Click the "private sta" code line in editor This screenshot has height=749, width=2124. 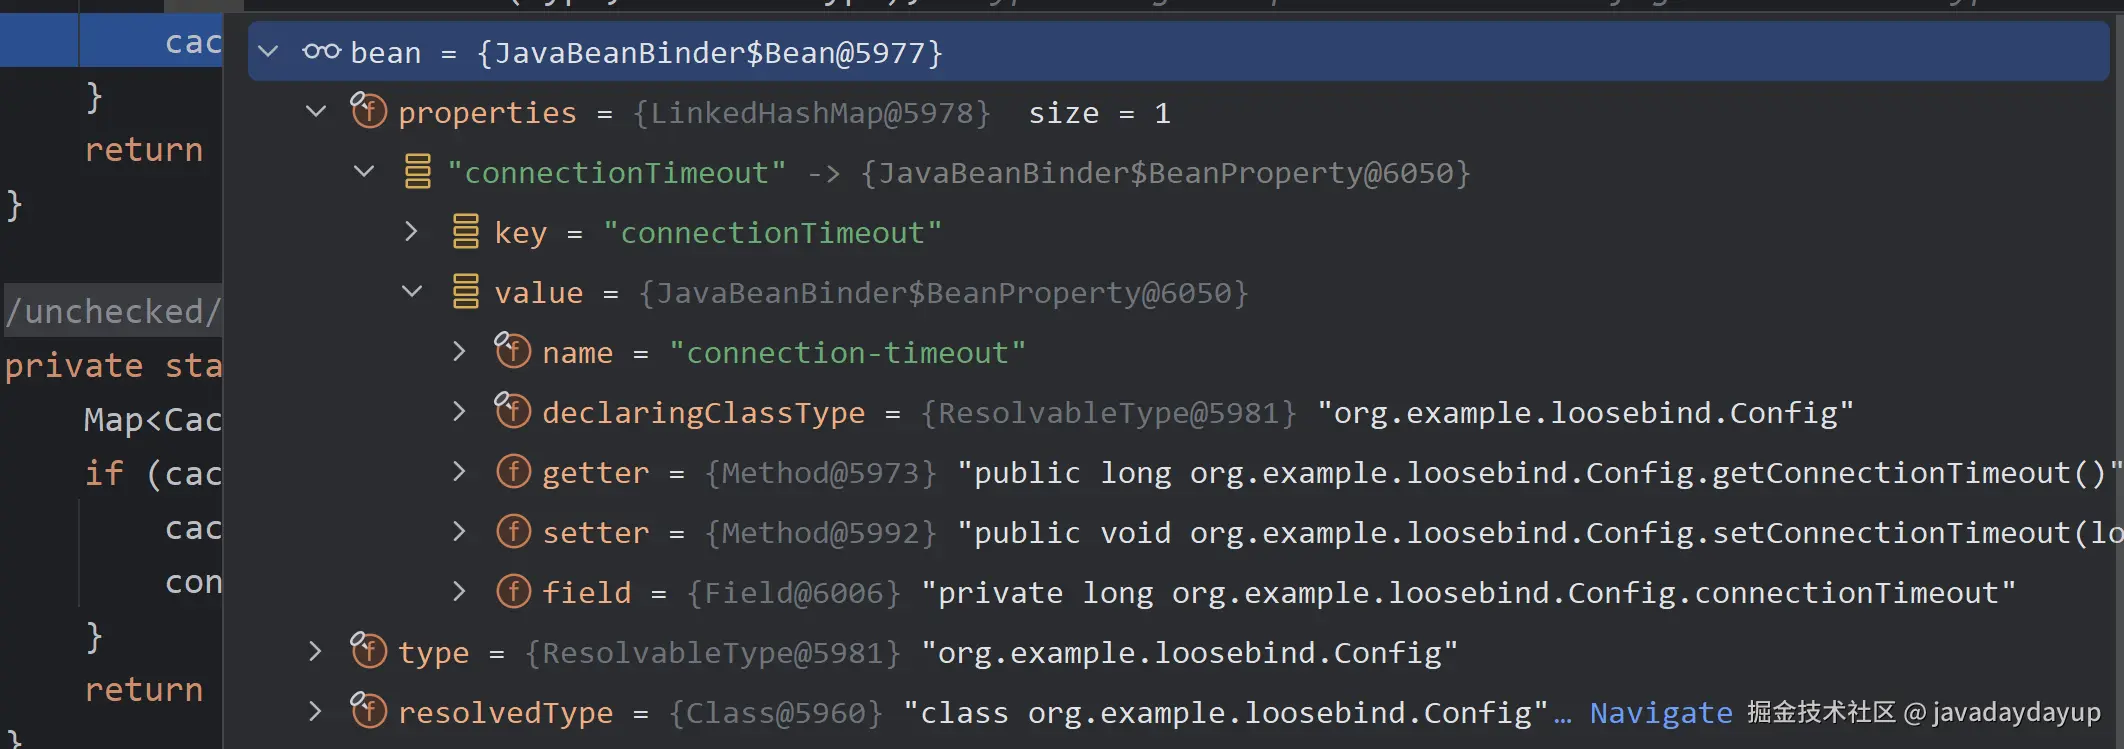point(113,366)
